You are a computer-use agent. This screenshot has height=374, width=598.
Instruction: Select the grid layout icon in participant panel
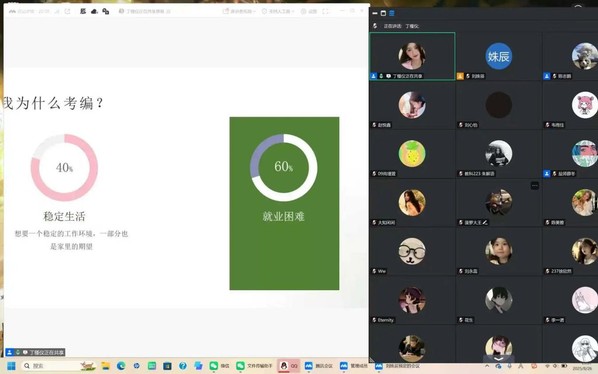[392, 13]
